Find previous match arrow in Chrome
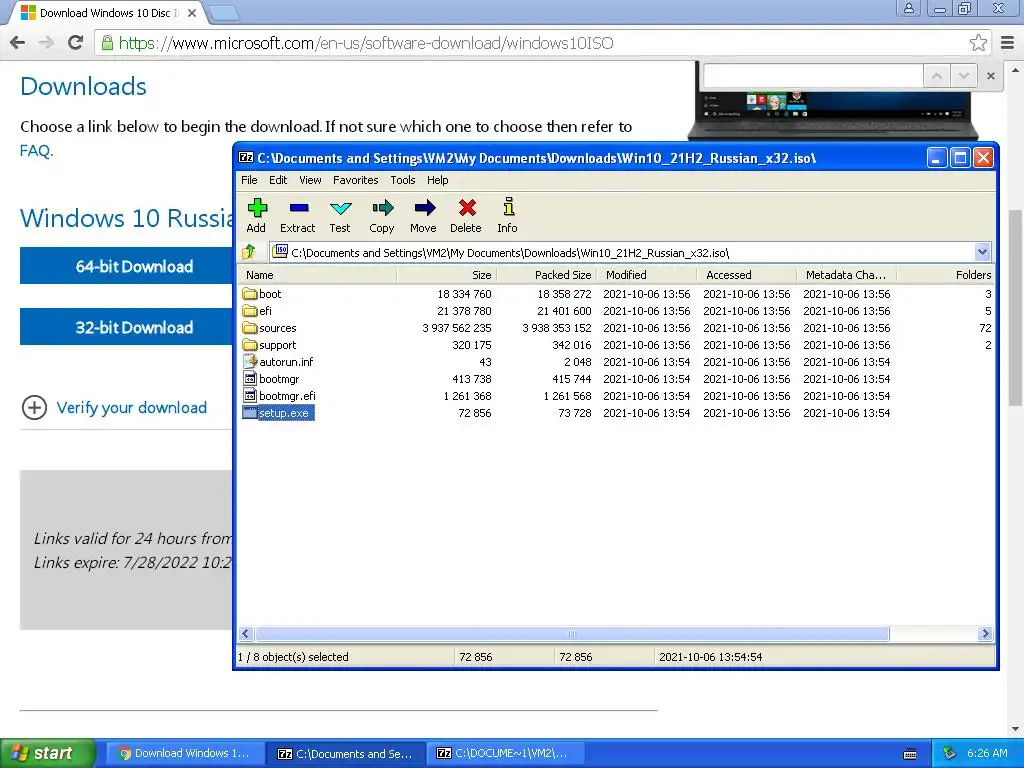Viewport: 1024px width, 768px height. pyautogui.click(x=936, y=76)
